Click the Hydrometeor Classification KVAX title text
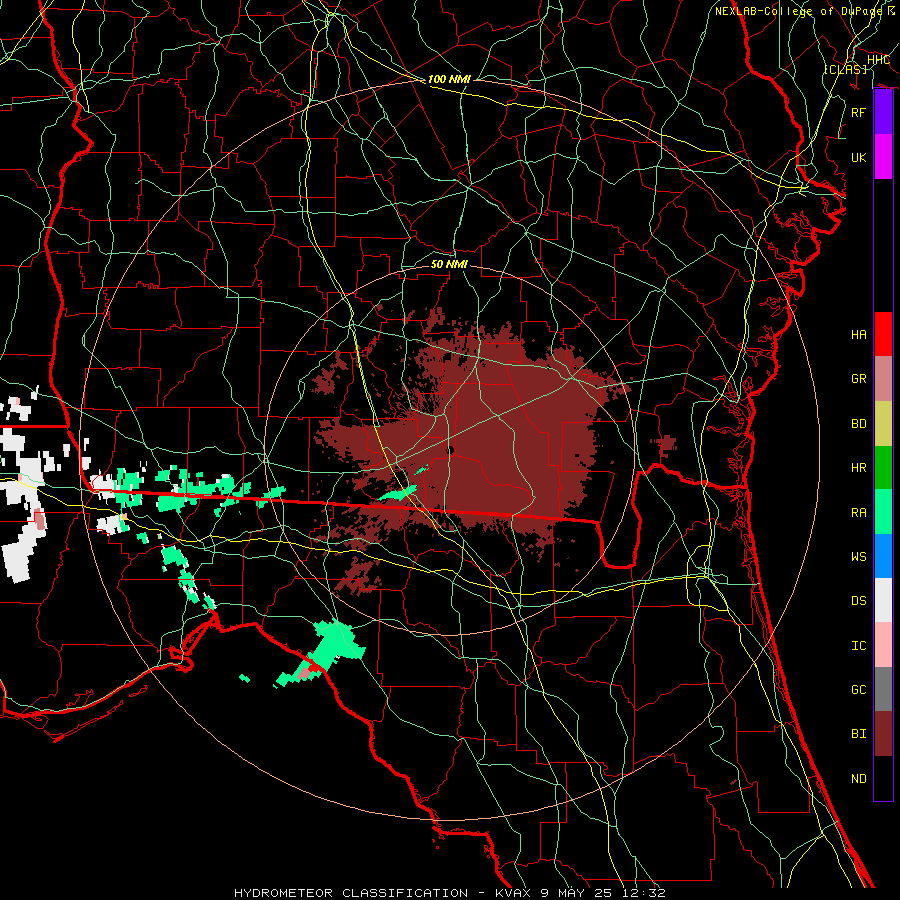 coord(450,893)
